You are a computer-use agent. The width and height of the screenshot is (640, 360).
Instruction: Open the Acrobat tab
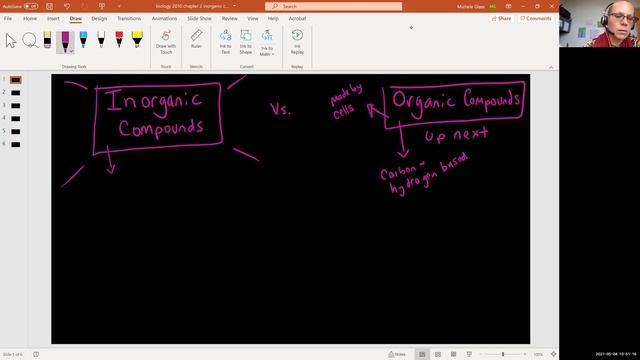(297, 19)
